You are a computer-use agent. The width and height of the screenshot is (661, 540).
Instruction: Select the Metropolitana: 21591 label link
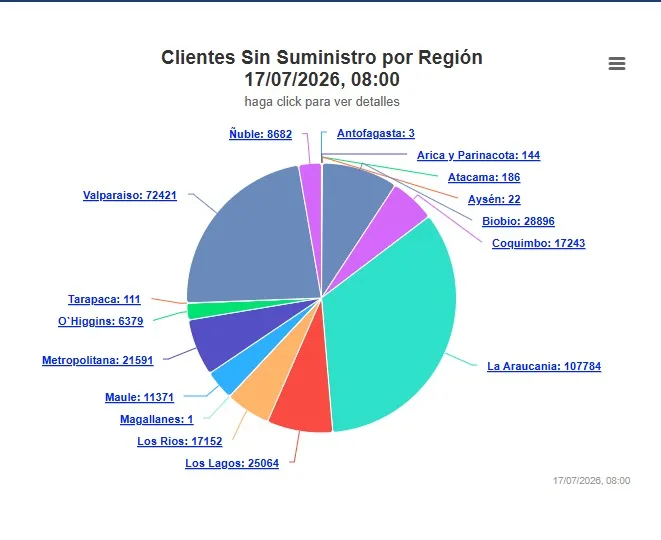pyautogui.click(x=98, y=360)
